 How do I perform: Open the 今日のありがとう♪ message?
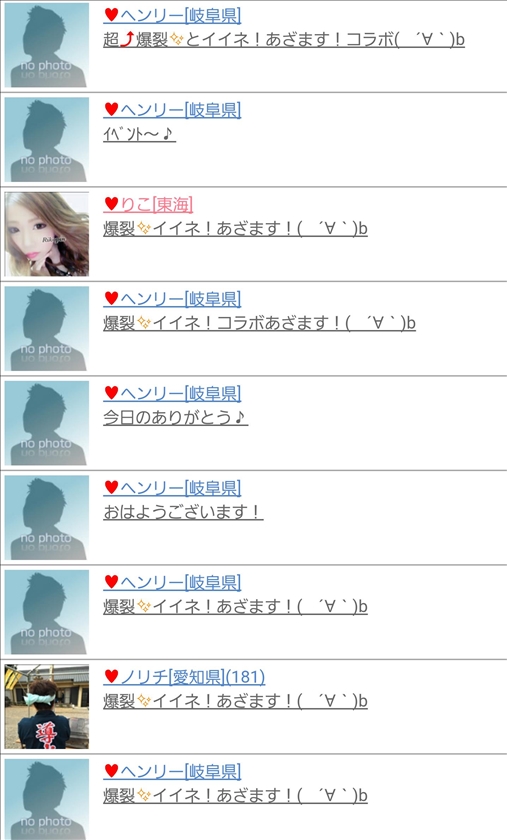click(x=175, y=417)
